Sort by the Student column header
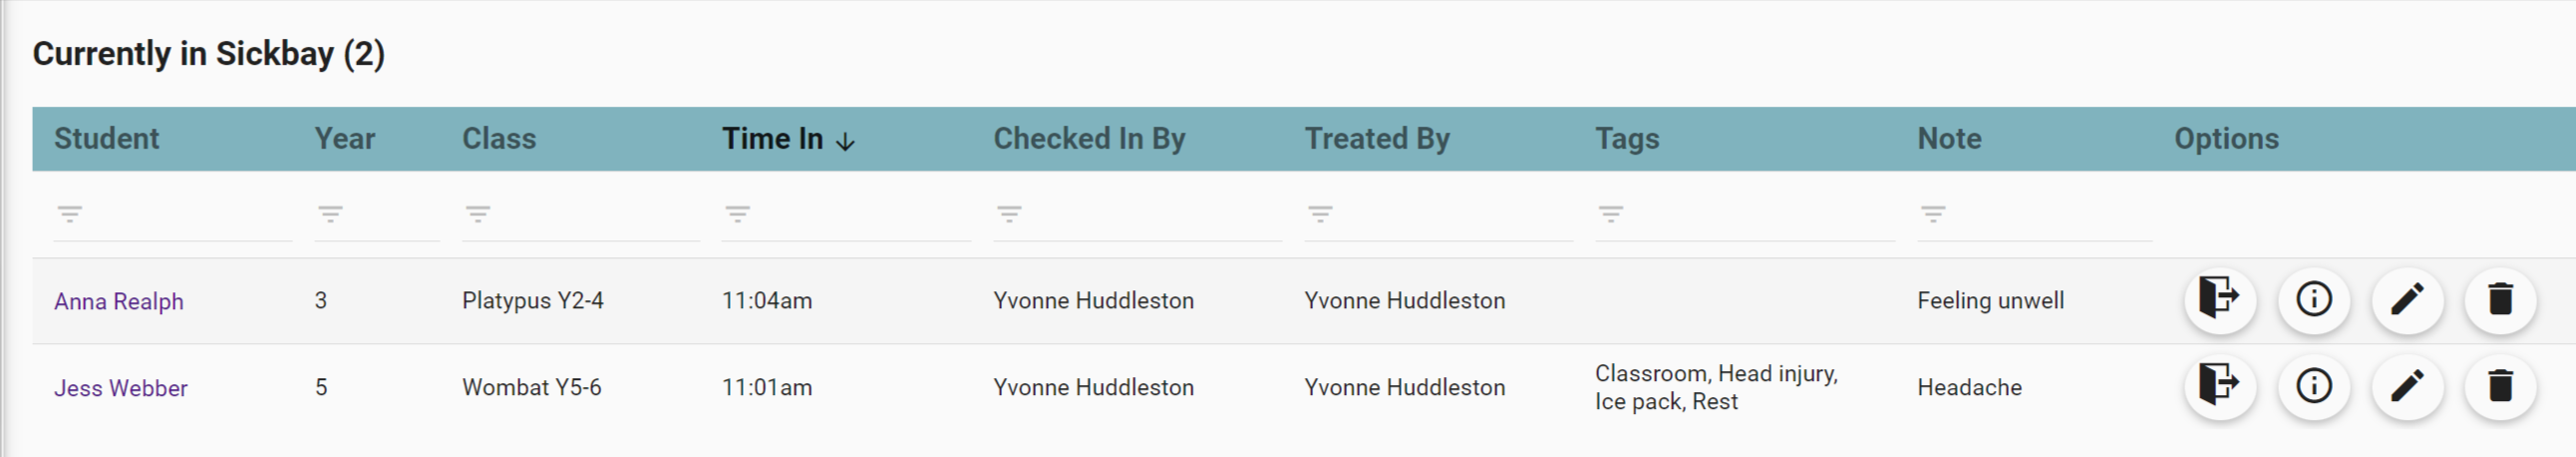Image resolution: width=2576 pixels, height=457 pixels. click(x=107, y=139)
